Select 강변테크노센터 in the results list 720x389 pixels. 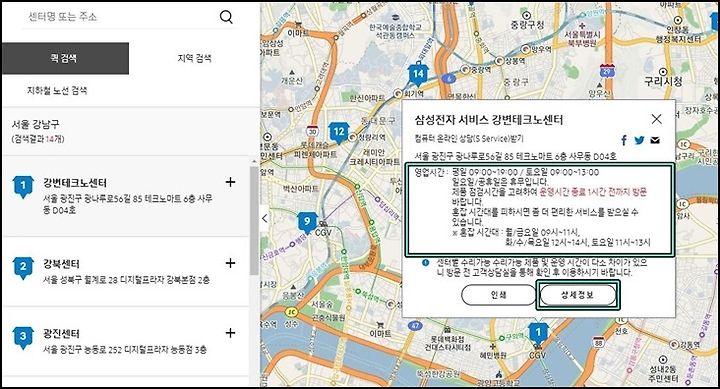pos(75,183)
